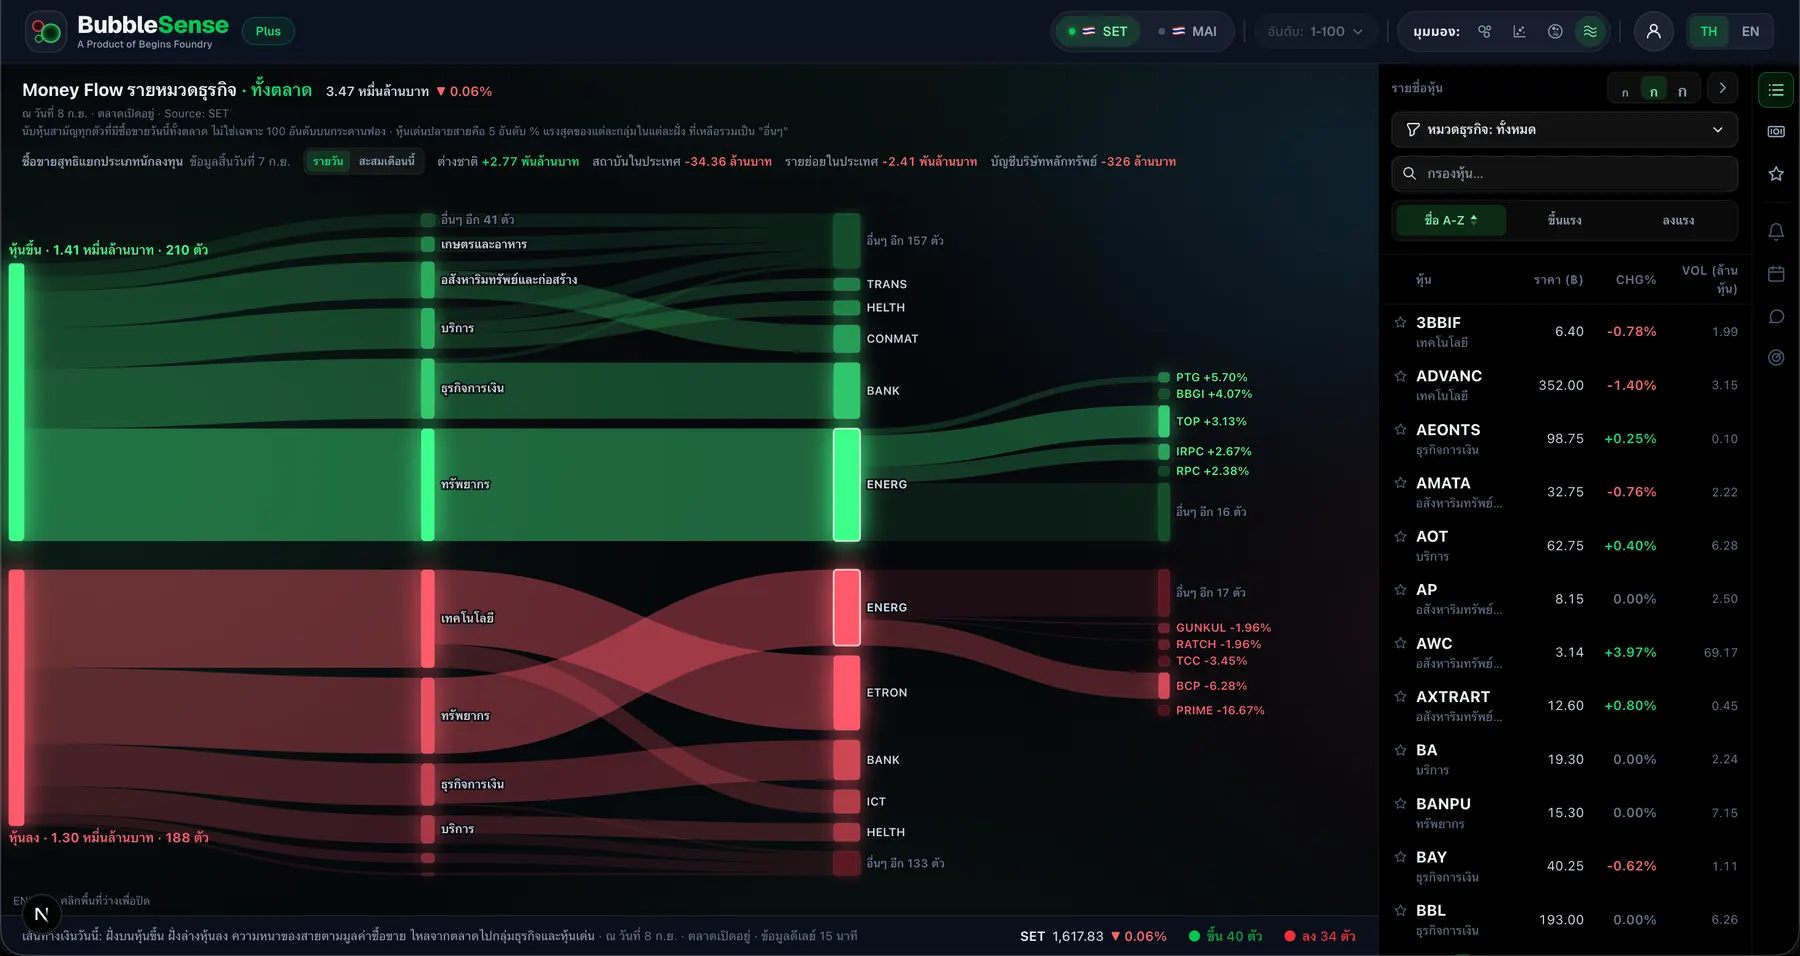
Task: Click the TOP +3.13% flow label
Action: pos(1211,422)
